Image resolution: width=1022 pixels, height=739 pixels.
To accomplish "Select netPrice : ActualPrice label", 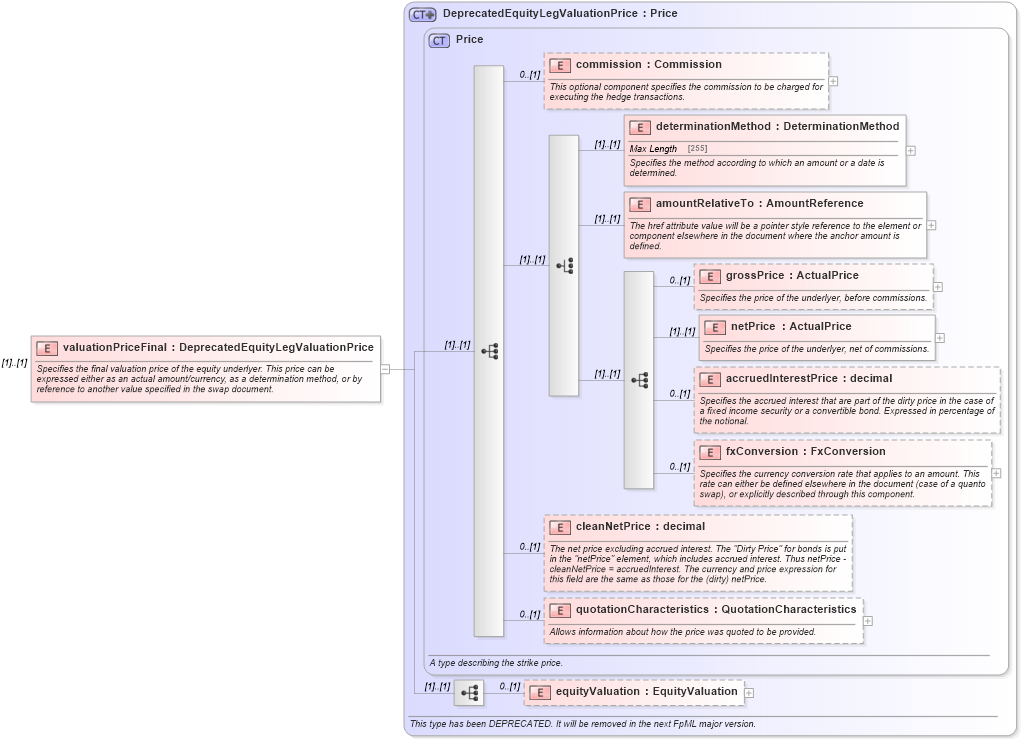I will point(791,326).
